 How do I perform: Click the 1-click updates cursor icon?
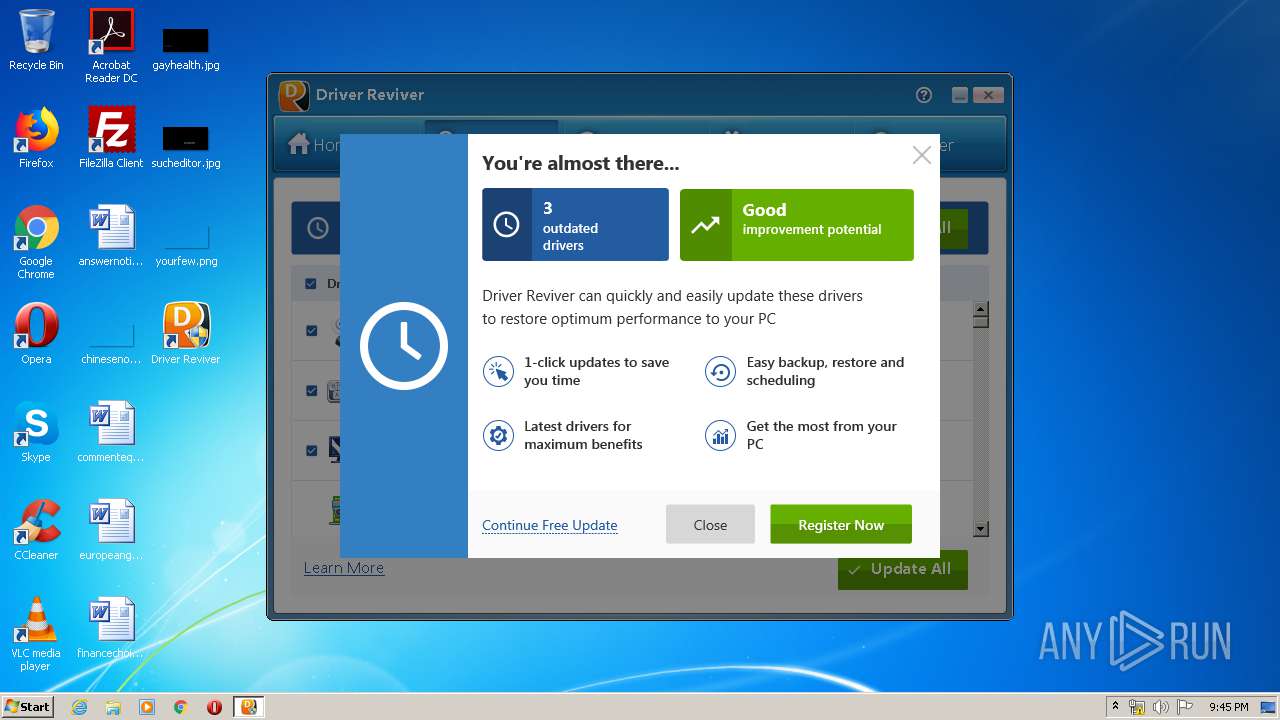click(x=498, y=372)
